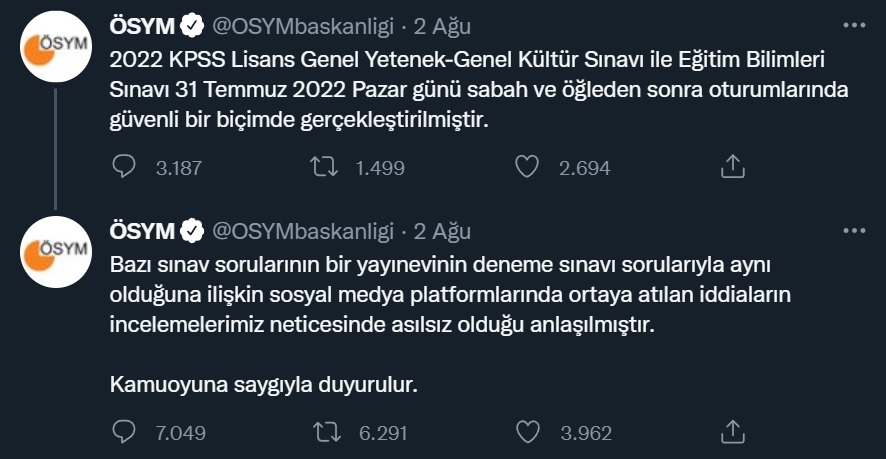Retweet the second tweet with 6.291 retweets
Image resolution: width=886 pixels, height=459 pixels.
click(x=327, y=432)
